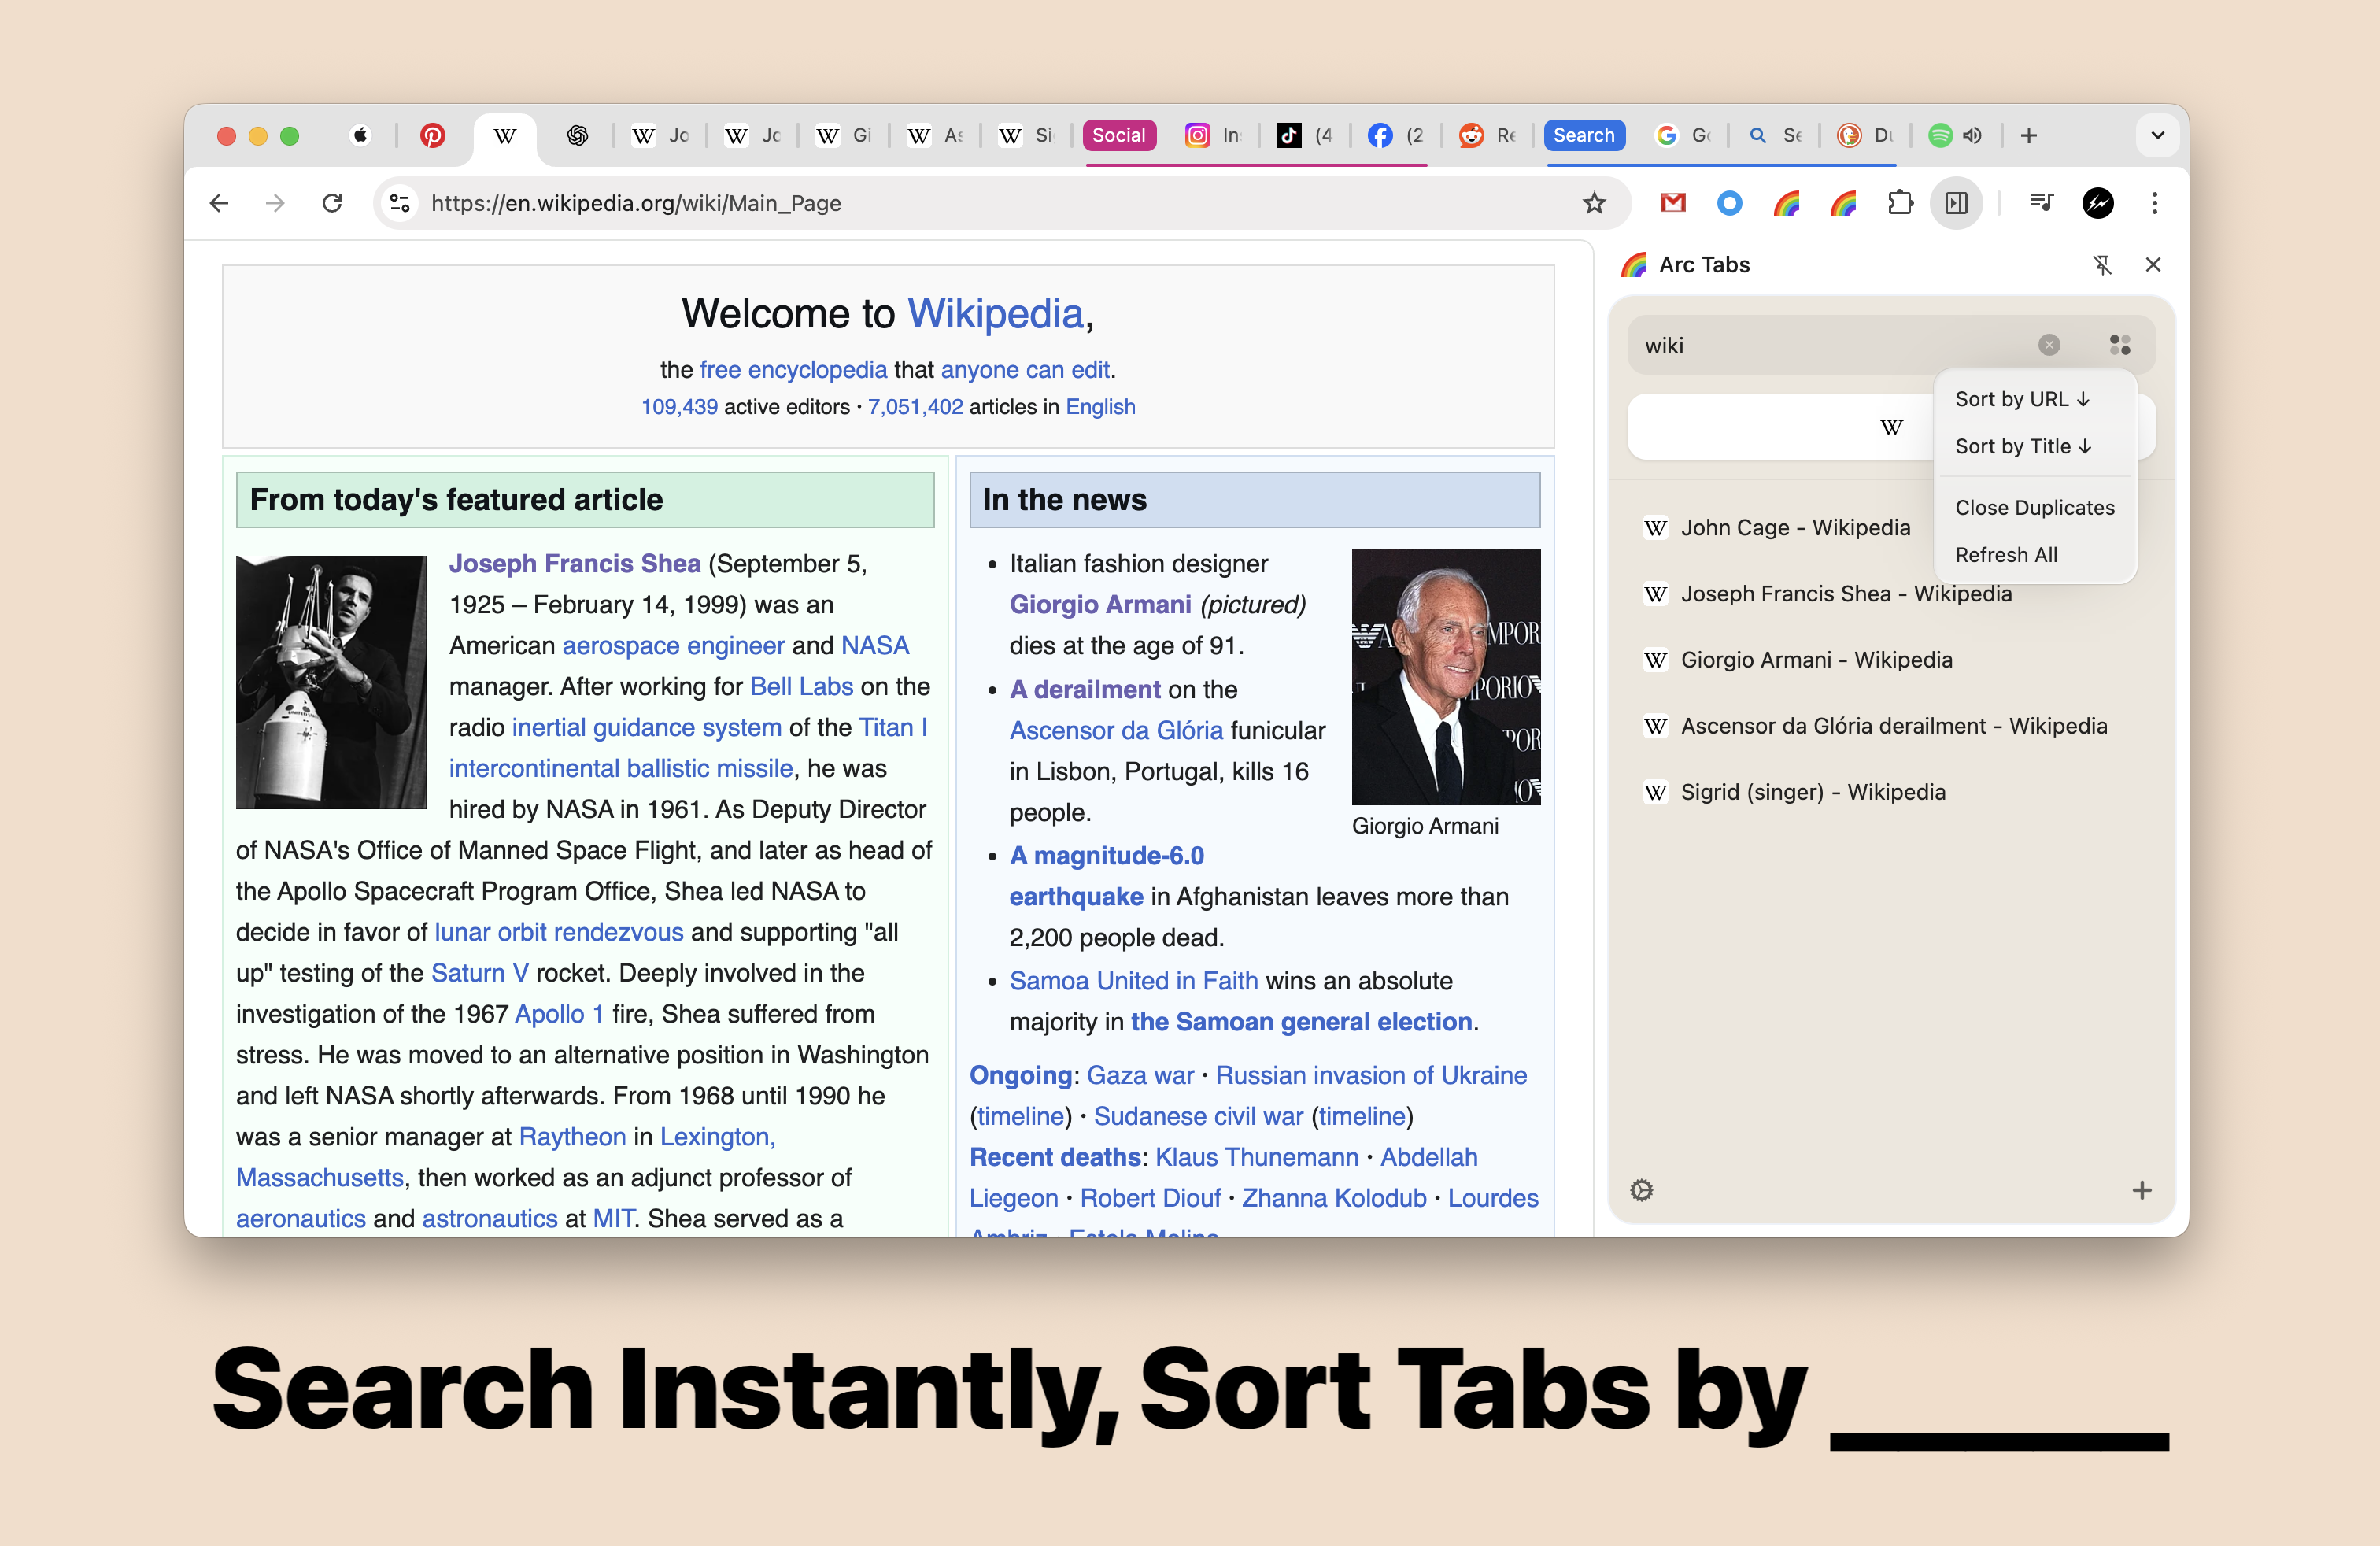Image resolution: width=2380 pixels, height=1546 pixels.
Task: Switch to the Reddit tab
Action: coord(1486,135)
